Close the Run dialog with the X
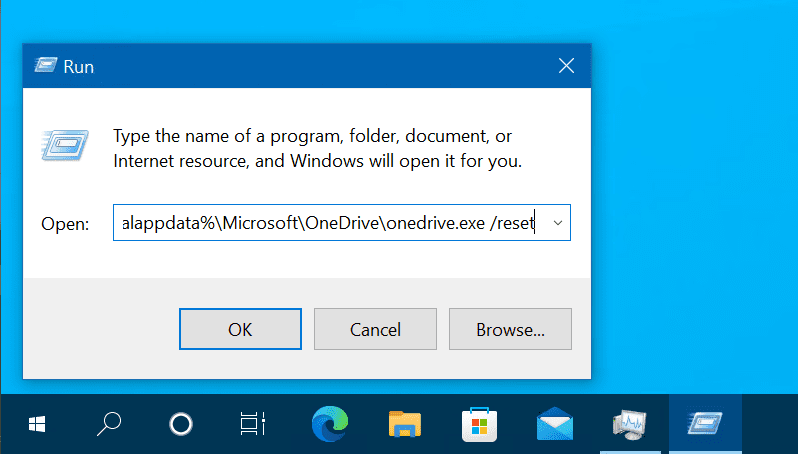 tap(566, 66)
